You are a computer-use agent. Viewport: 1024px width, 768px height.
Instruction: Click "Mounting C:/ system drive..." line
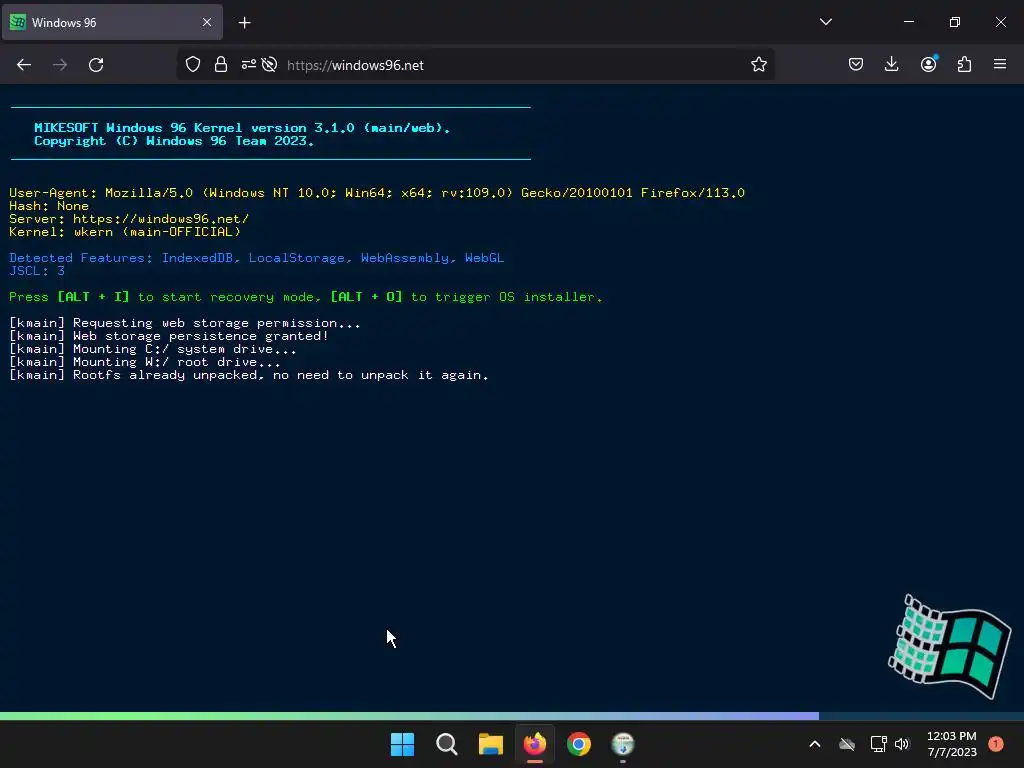[x=153, y=349]
